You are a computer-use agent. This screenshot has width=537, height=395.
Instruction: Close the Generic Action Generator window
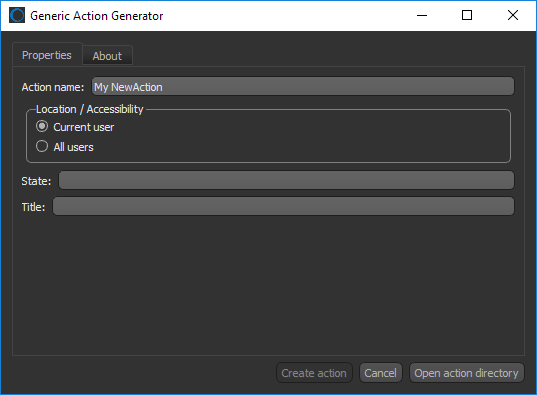(513, 15)
